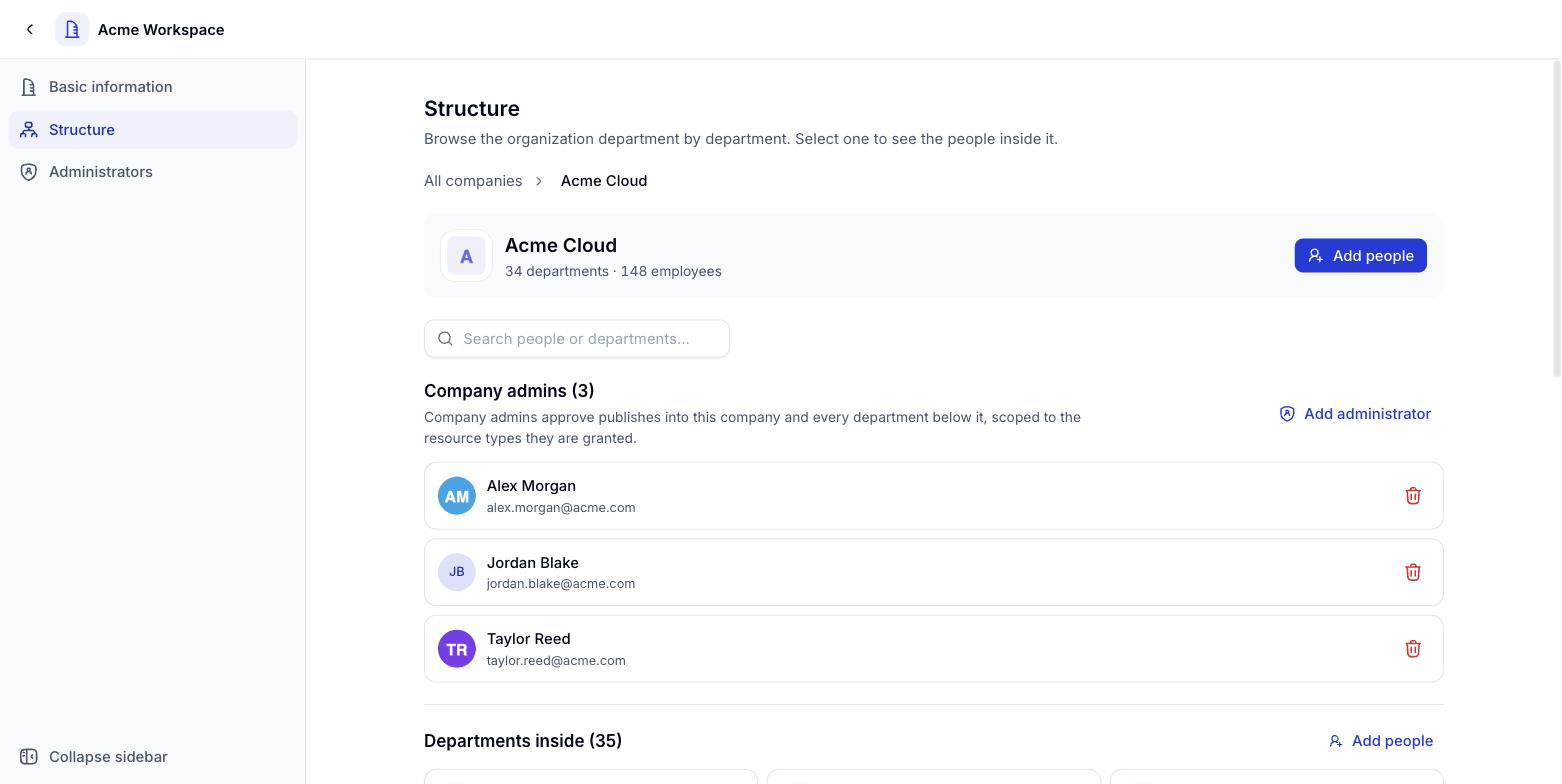Click the name Jordan Blake
Image resolution: width=1562 pixels, height=784 pixels.
[533, 563]
